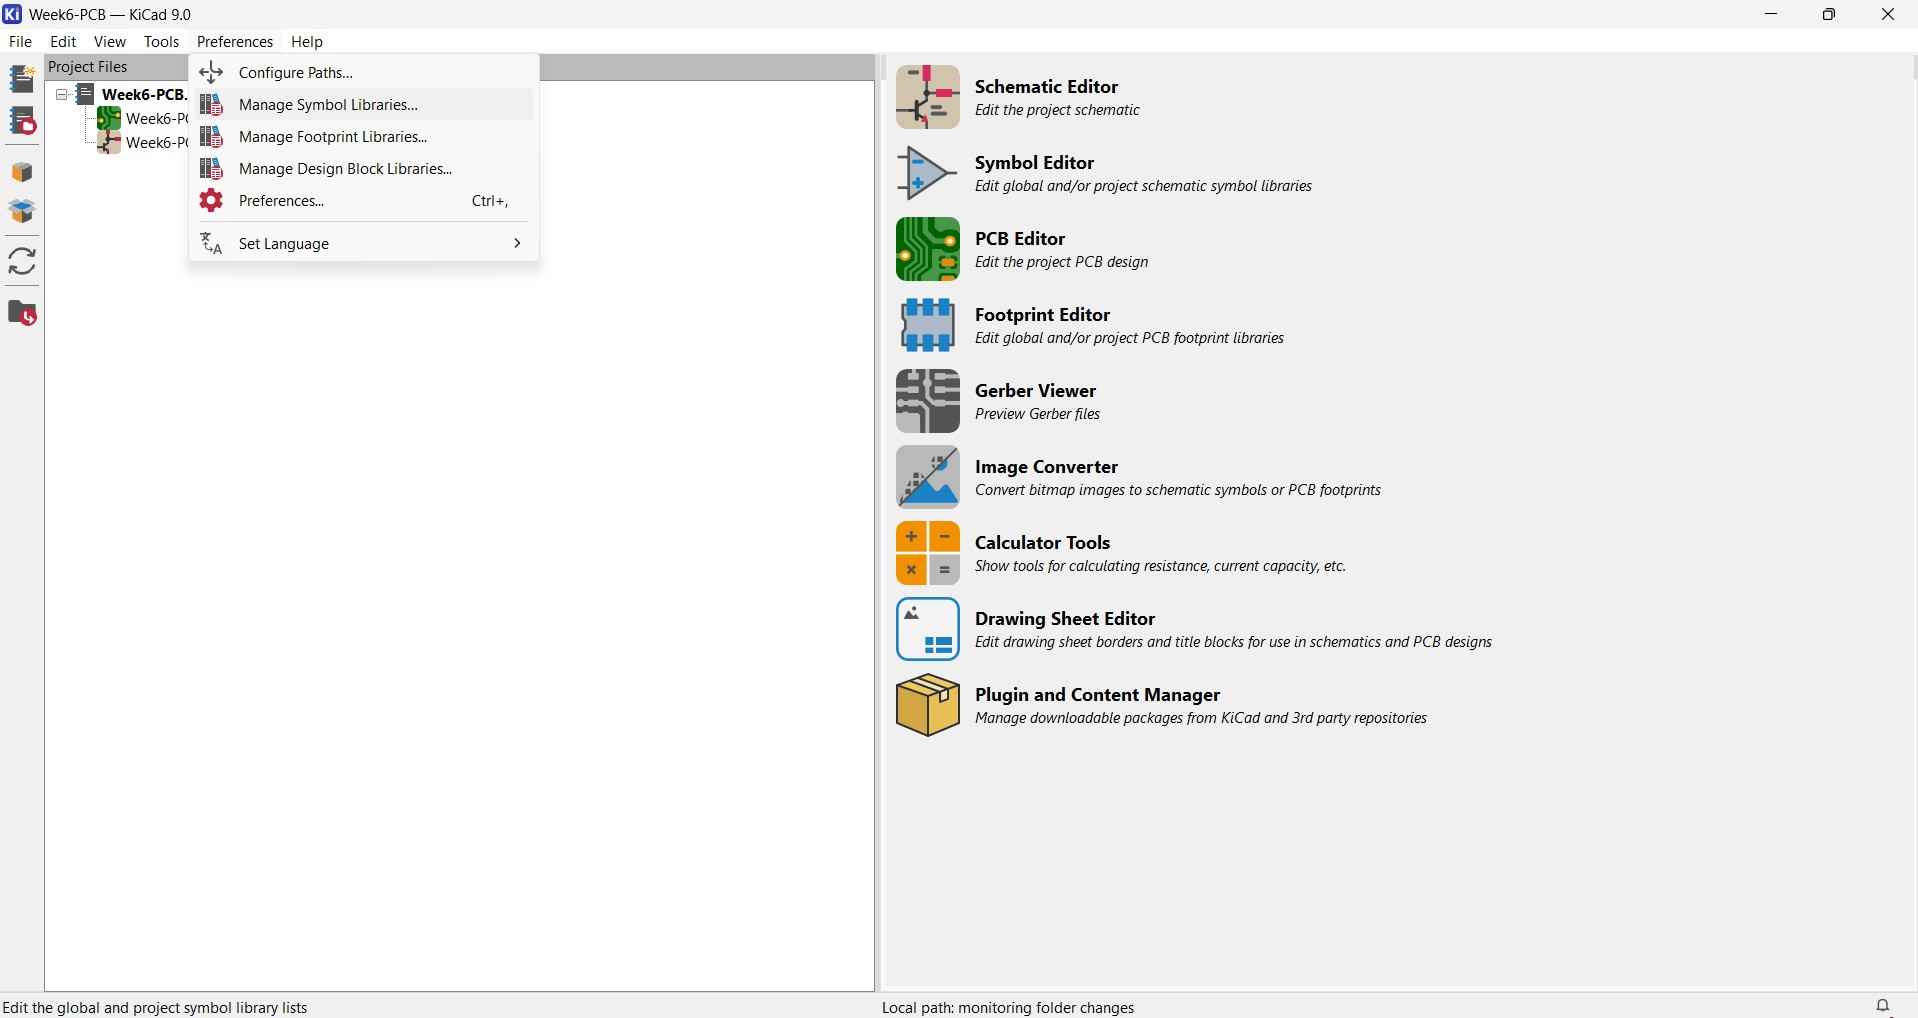Archive the current project via sidebar icon
This screenshot has height=1018, width=1918.
point(22,172)
